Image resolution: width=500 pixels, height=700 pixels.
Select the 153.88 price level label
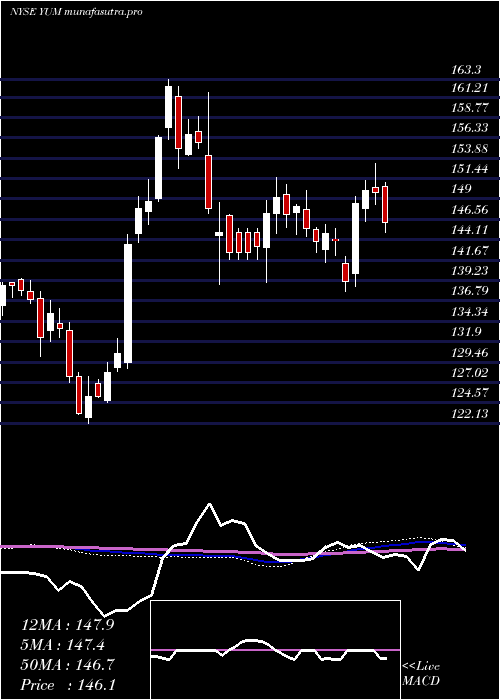click(x=470, y=149)
